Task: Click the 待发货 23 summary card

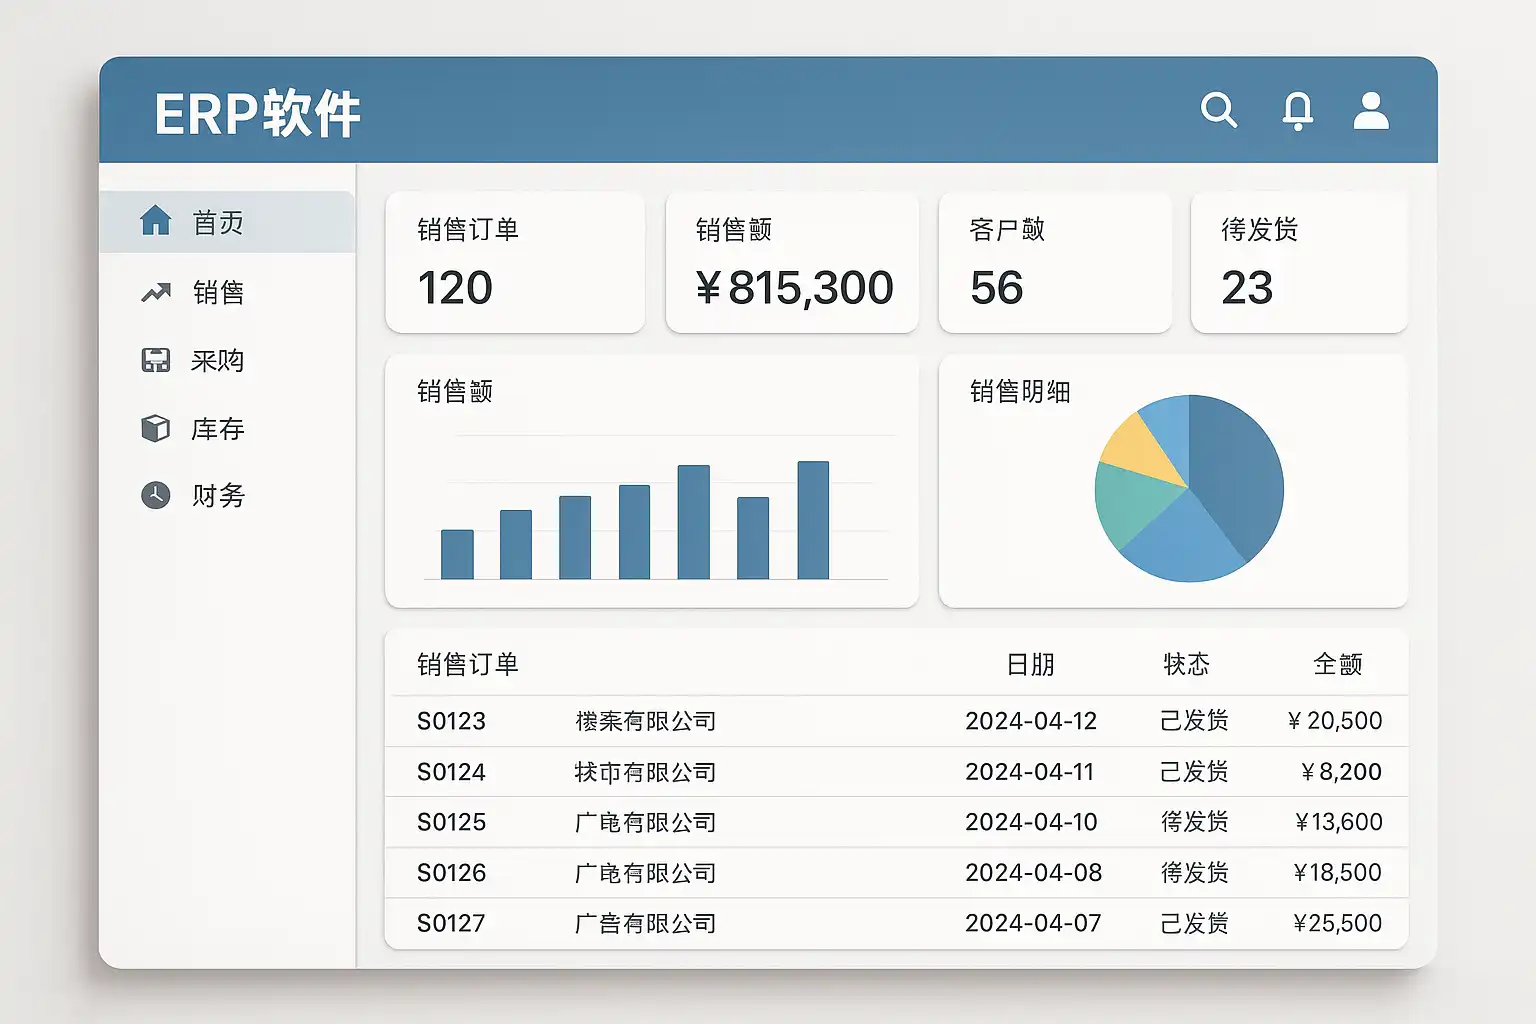Action: 1299,263
